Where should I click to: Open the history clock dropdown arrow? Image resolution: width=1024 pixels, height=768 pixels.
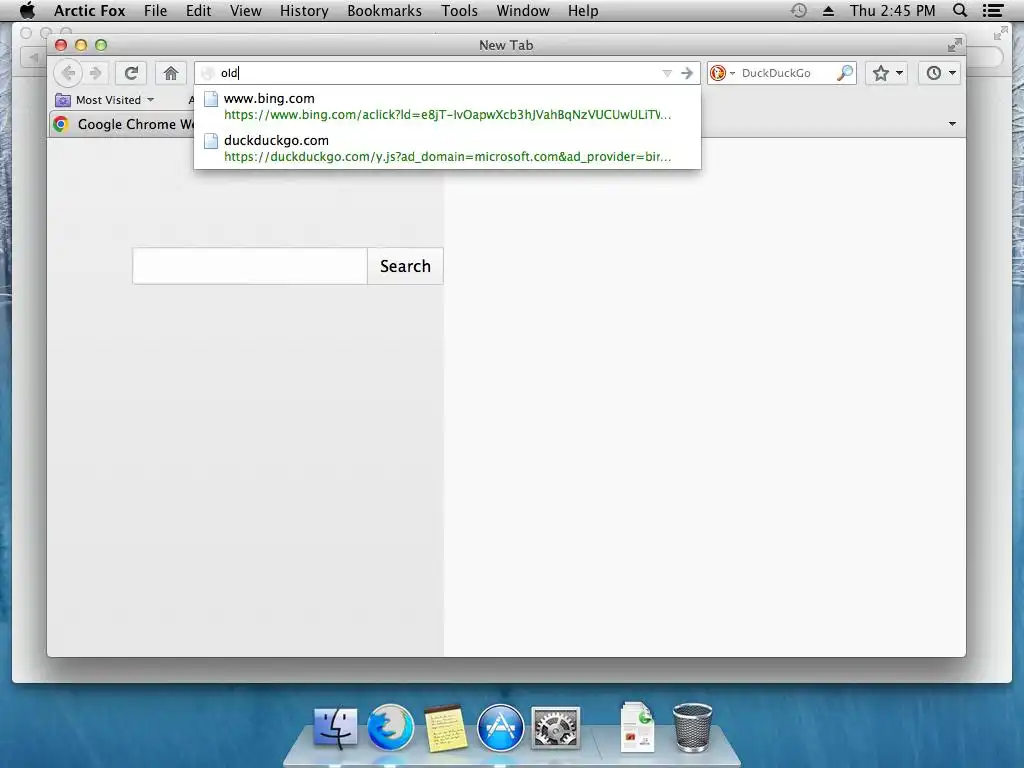pos(952,73)
